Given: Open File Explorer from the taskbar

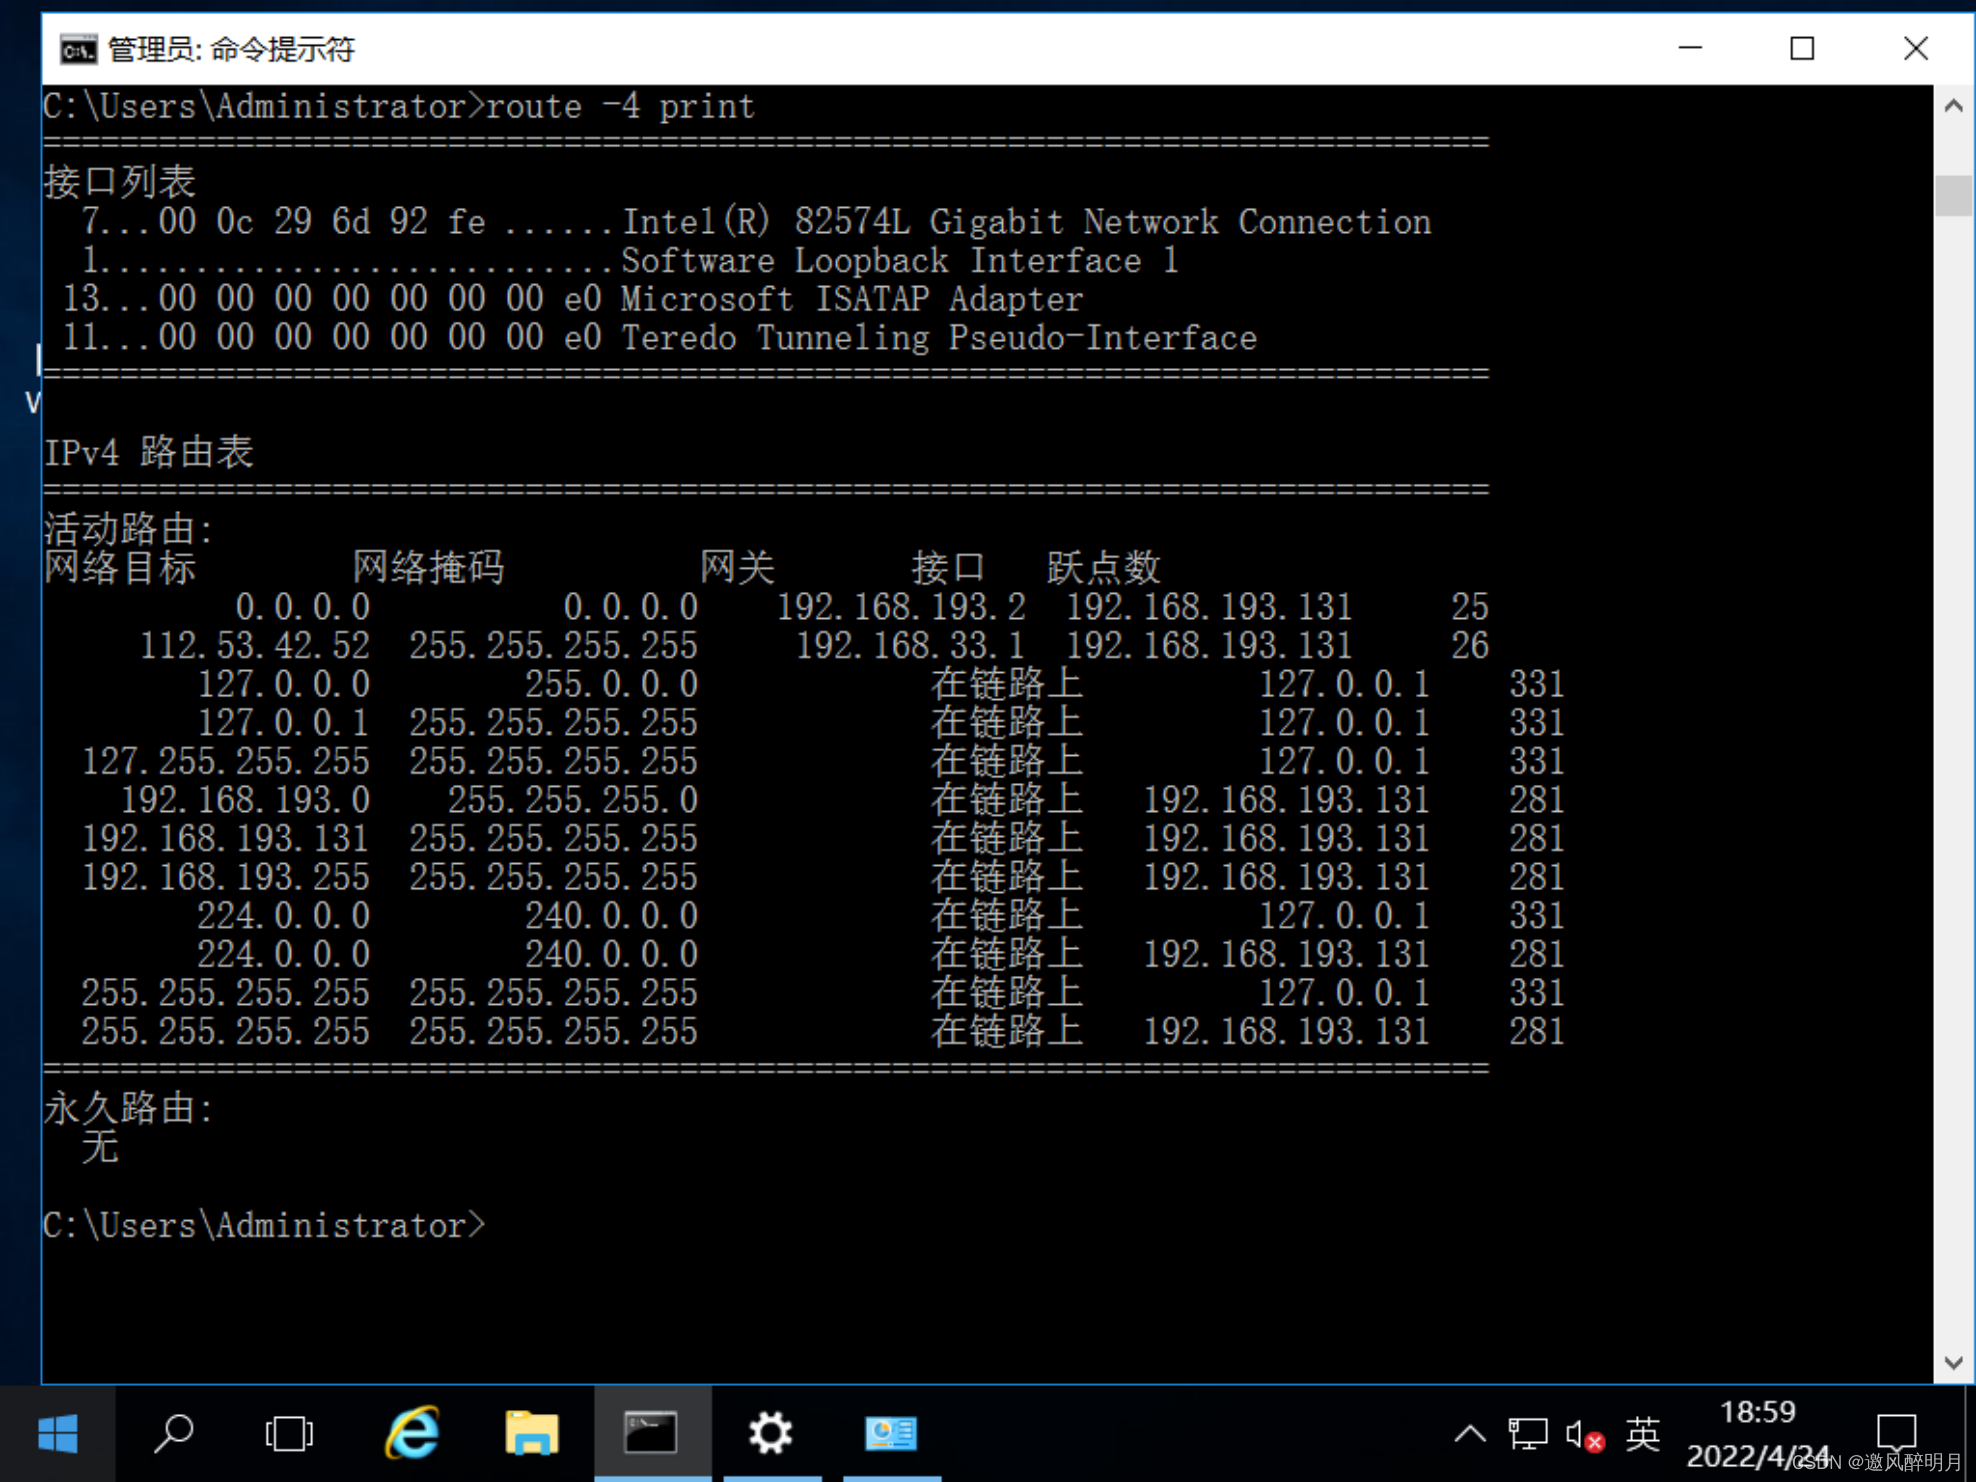Looking at the screenshot, I should coord(531,1434).
